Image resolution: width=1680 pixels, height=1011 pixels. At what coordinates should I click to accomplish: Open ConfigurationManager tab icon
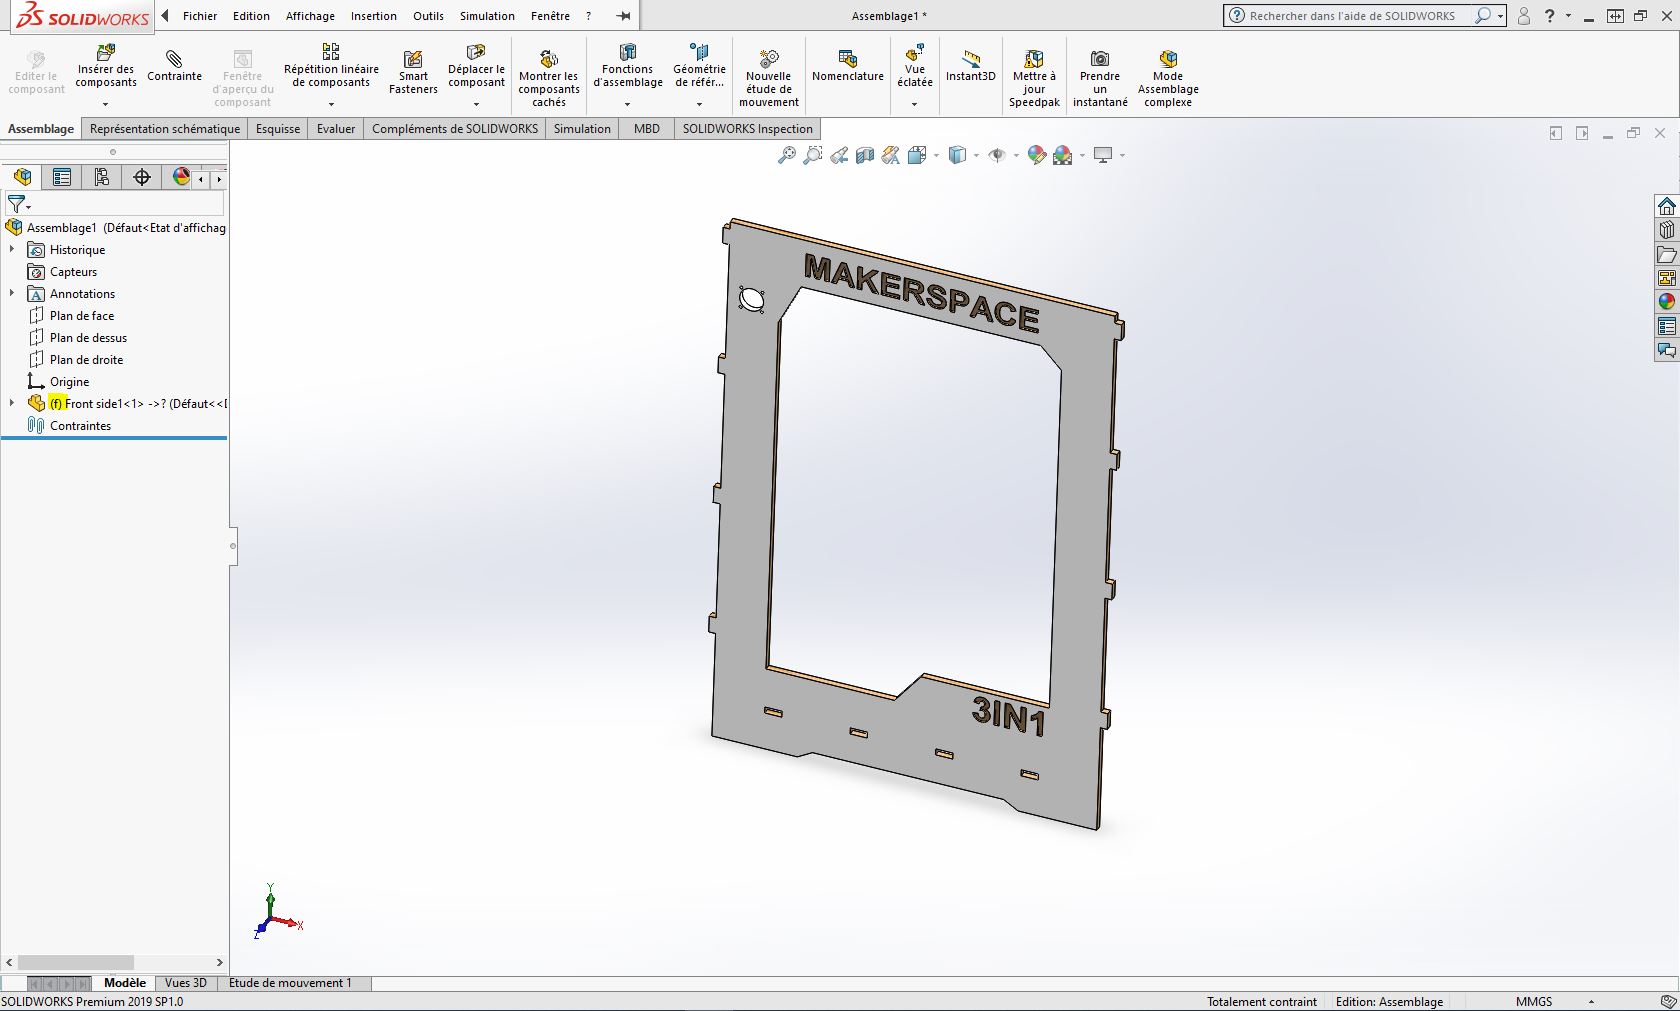pos(102,177)
